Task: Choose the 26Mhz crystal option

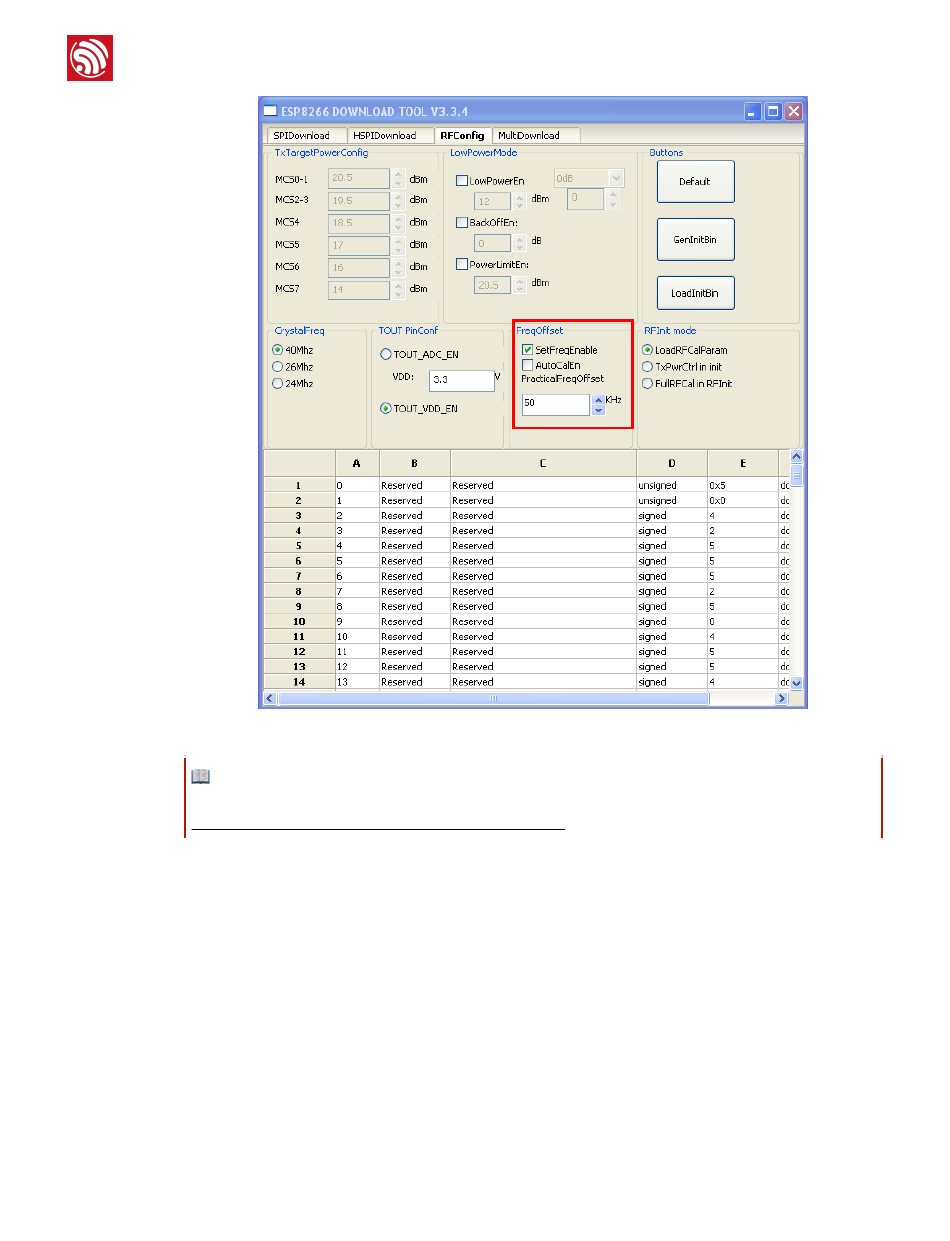Action: [278, 366]
